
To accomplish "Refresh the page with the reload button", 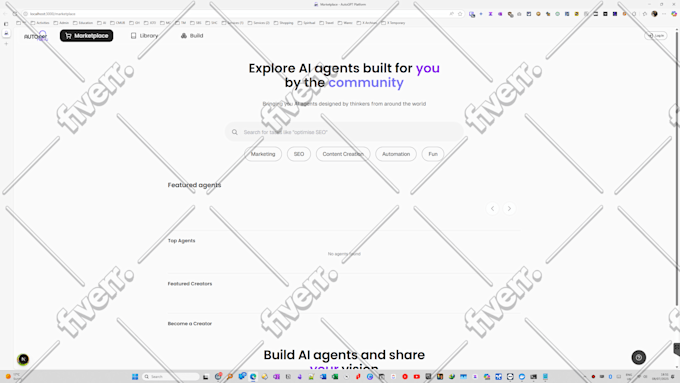I will [x=14, y=14].
